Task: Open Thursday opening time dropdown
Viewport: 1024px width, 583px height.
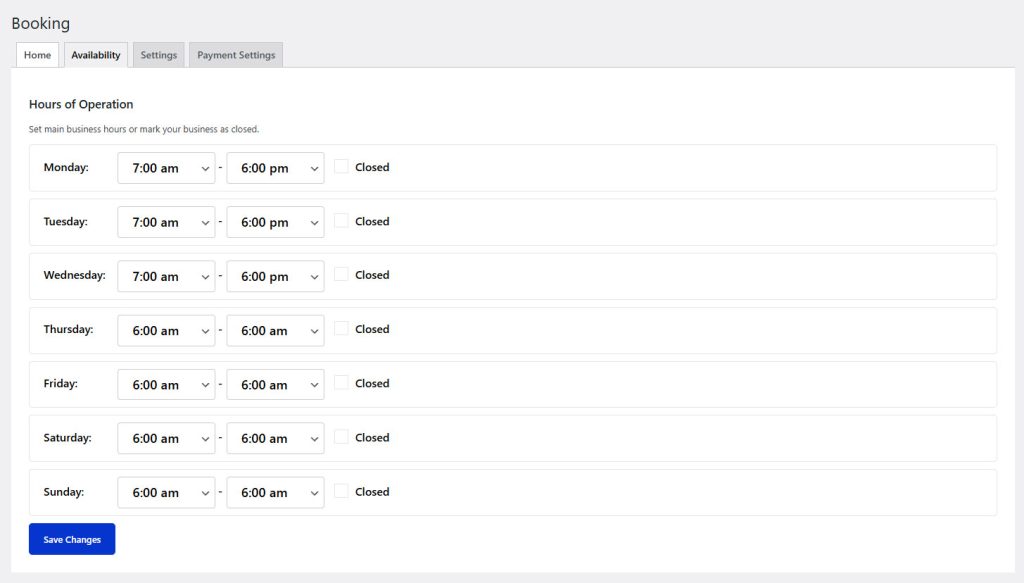Action: coord(166,330)
